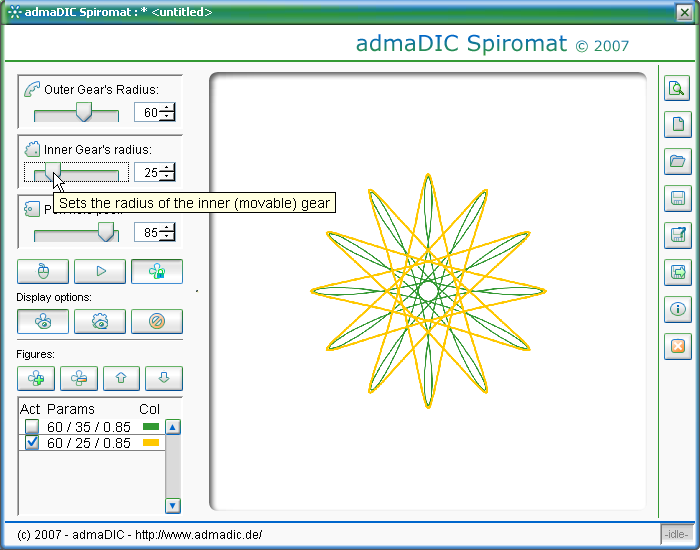This screenshot has width=700, height=550.
Task: Move selected figure up in list
Action: coord(121,378)
